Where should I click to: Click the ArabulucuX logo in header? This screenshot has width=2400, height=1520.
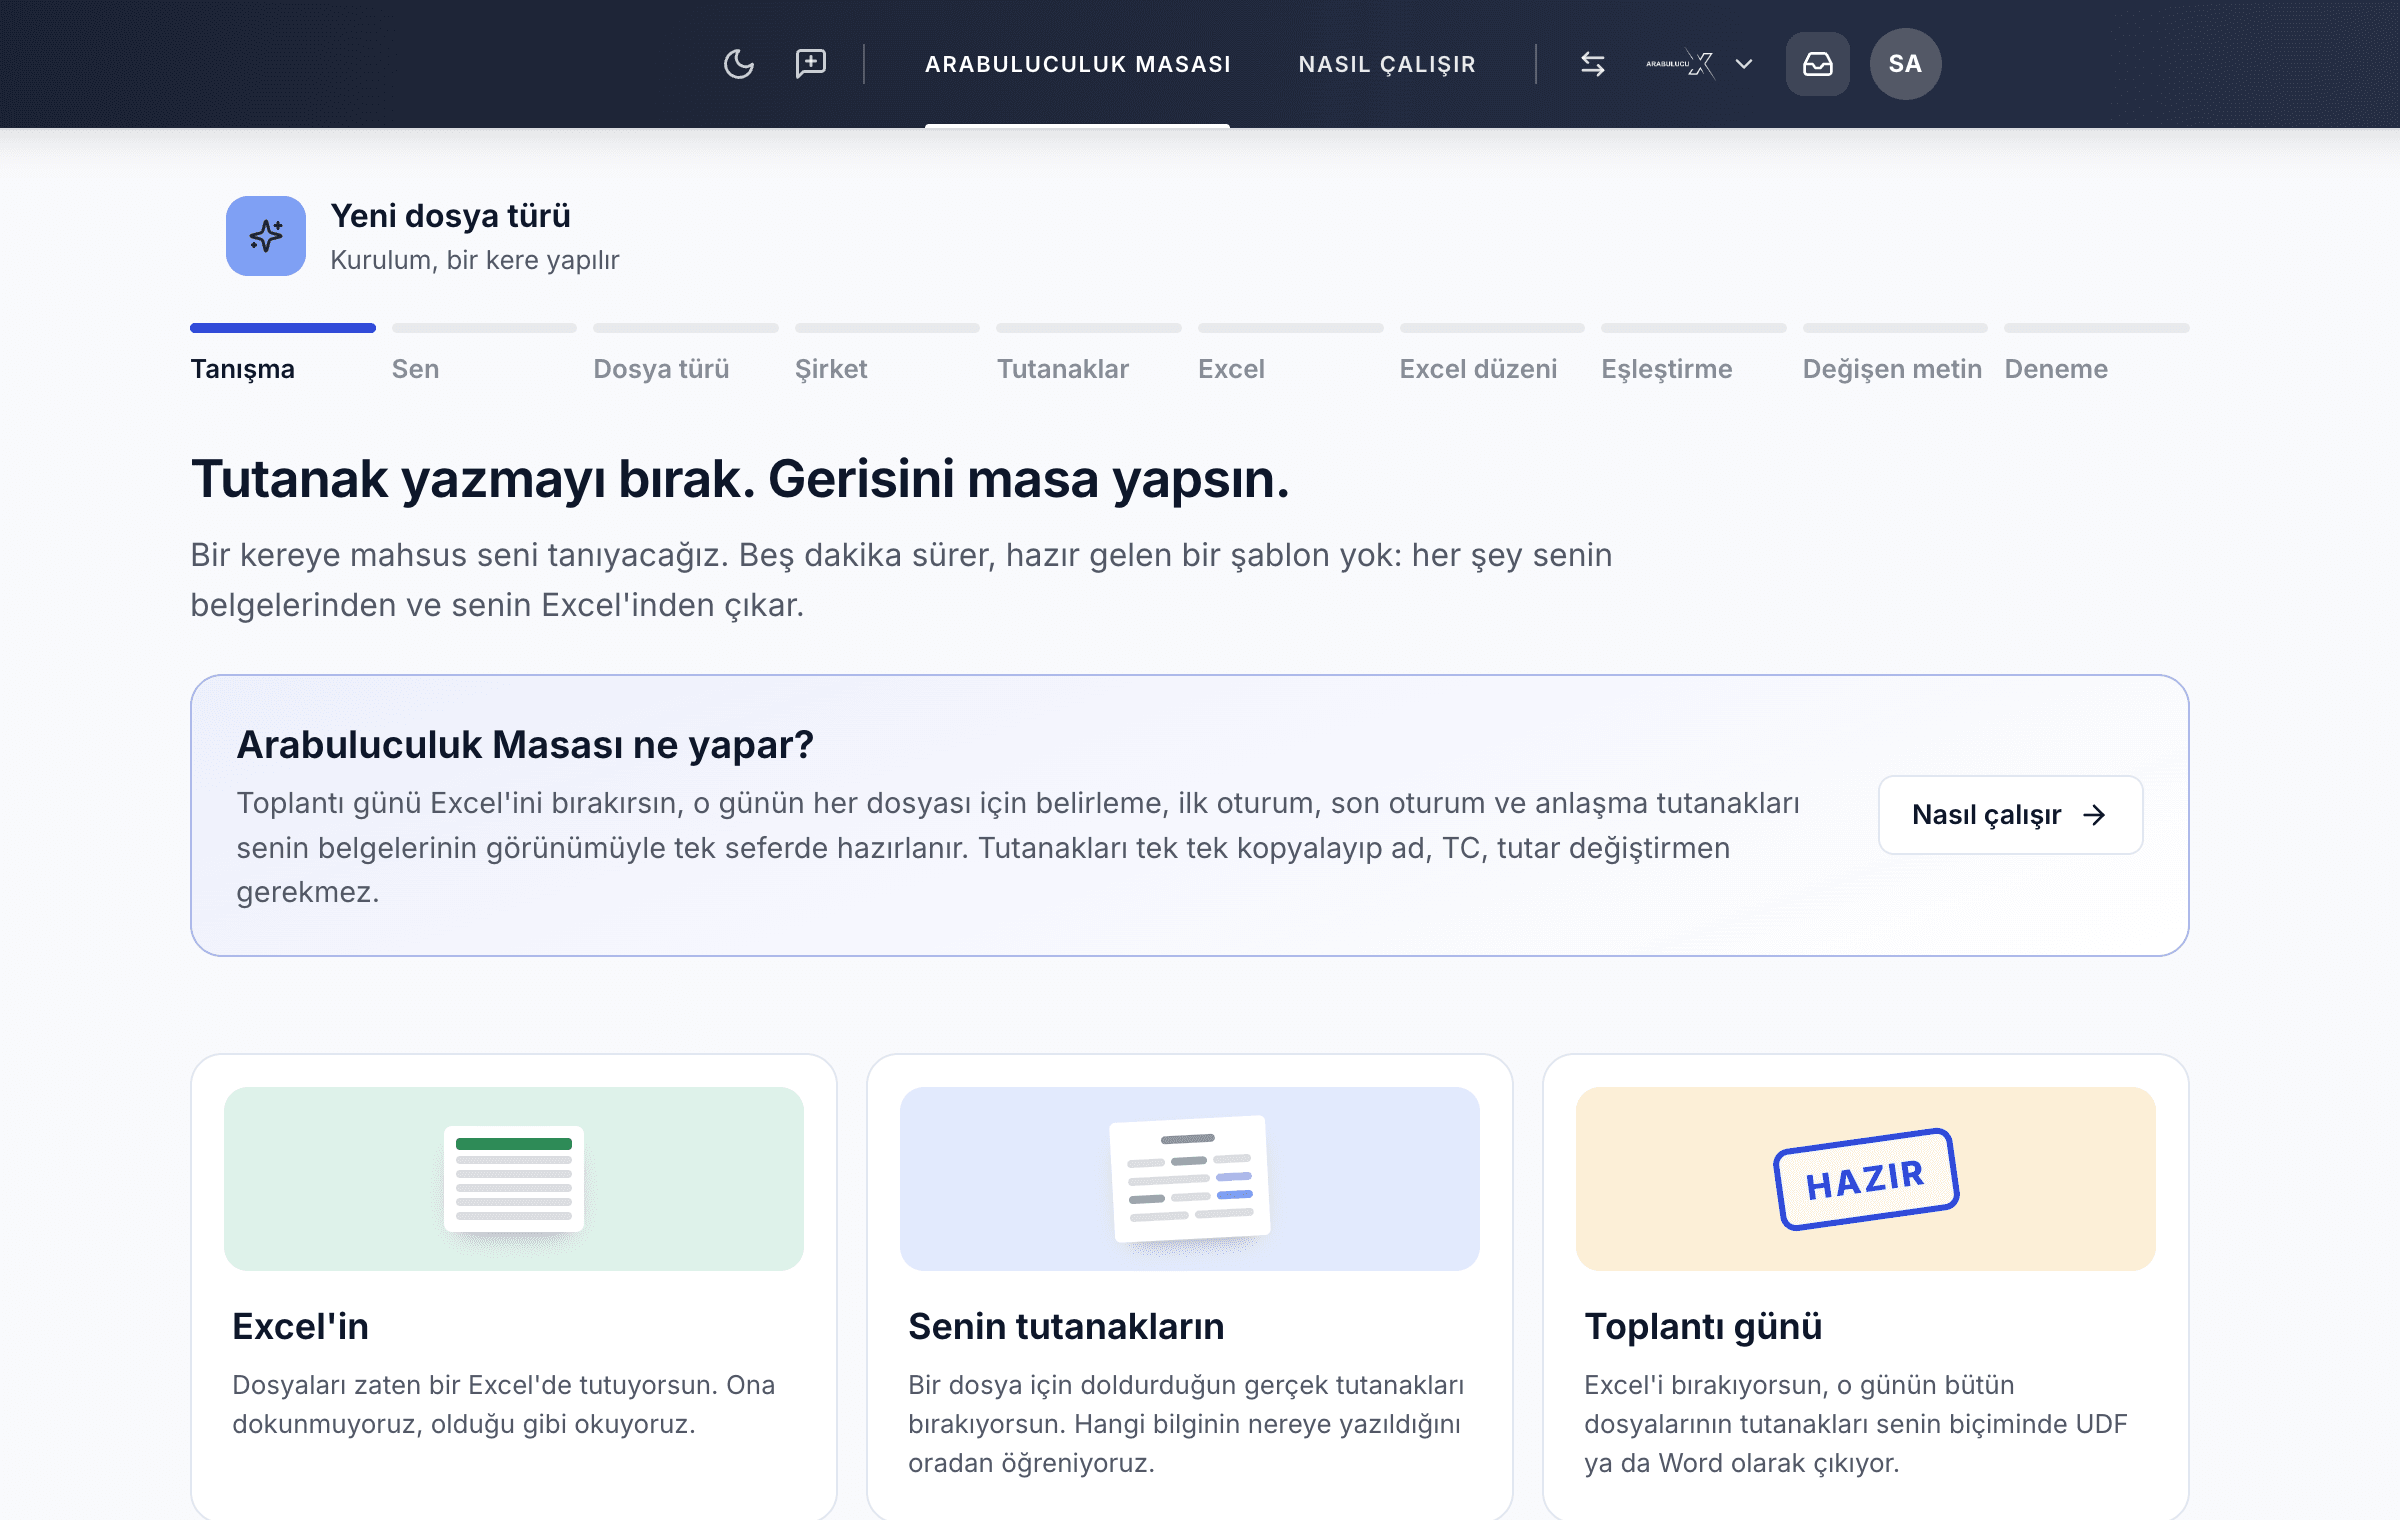tap(1681, 64)
